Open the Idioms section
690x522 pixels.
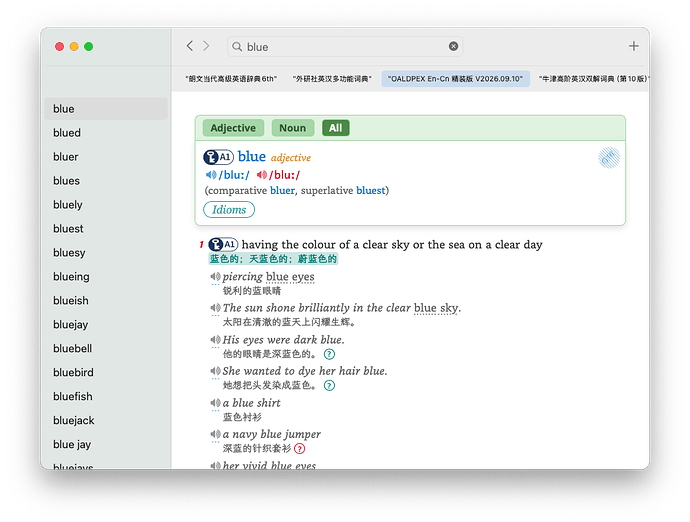(x=229, y=210)
